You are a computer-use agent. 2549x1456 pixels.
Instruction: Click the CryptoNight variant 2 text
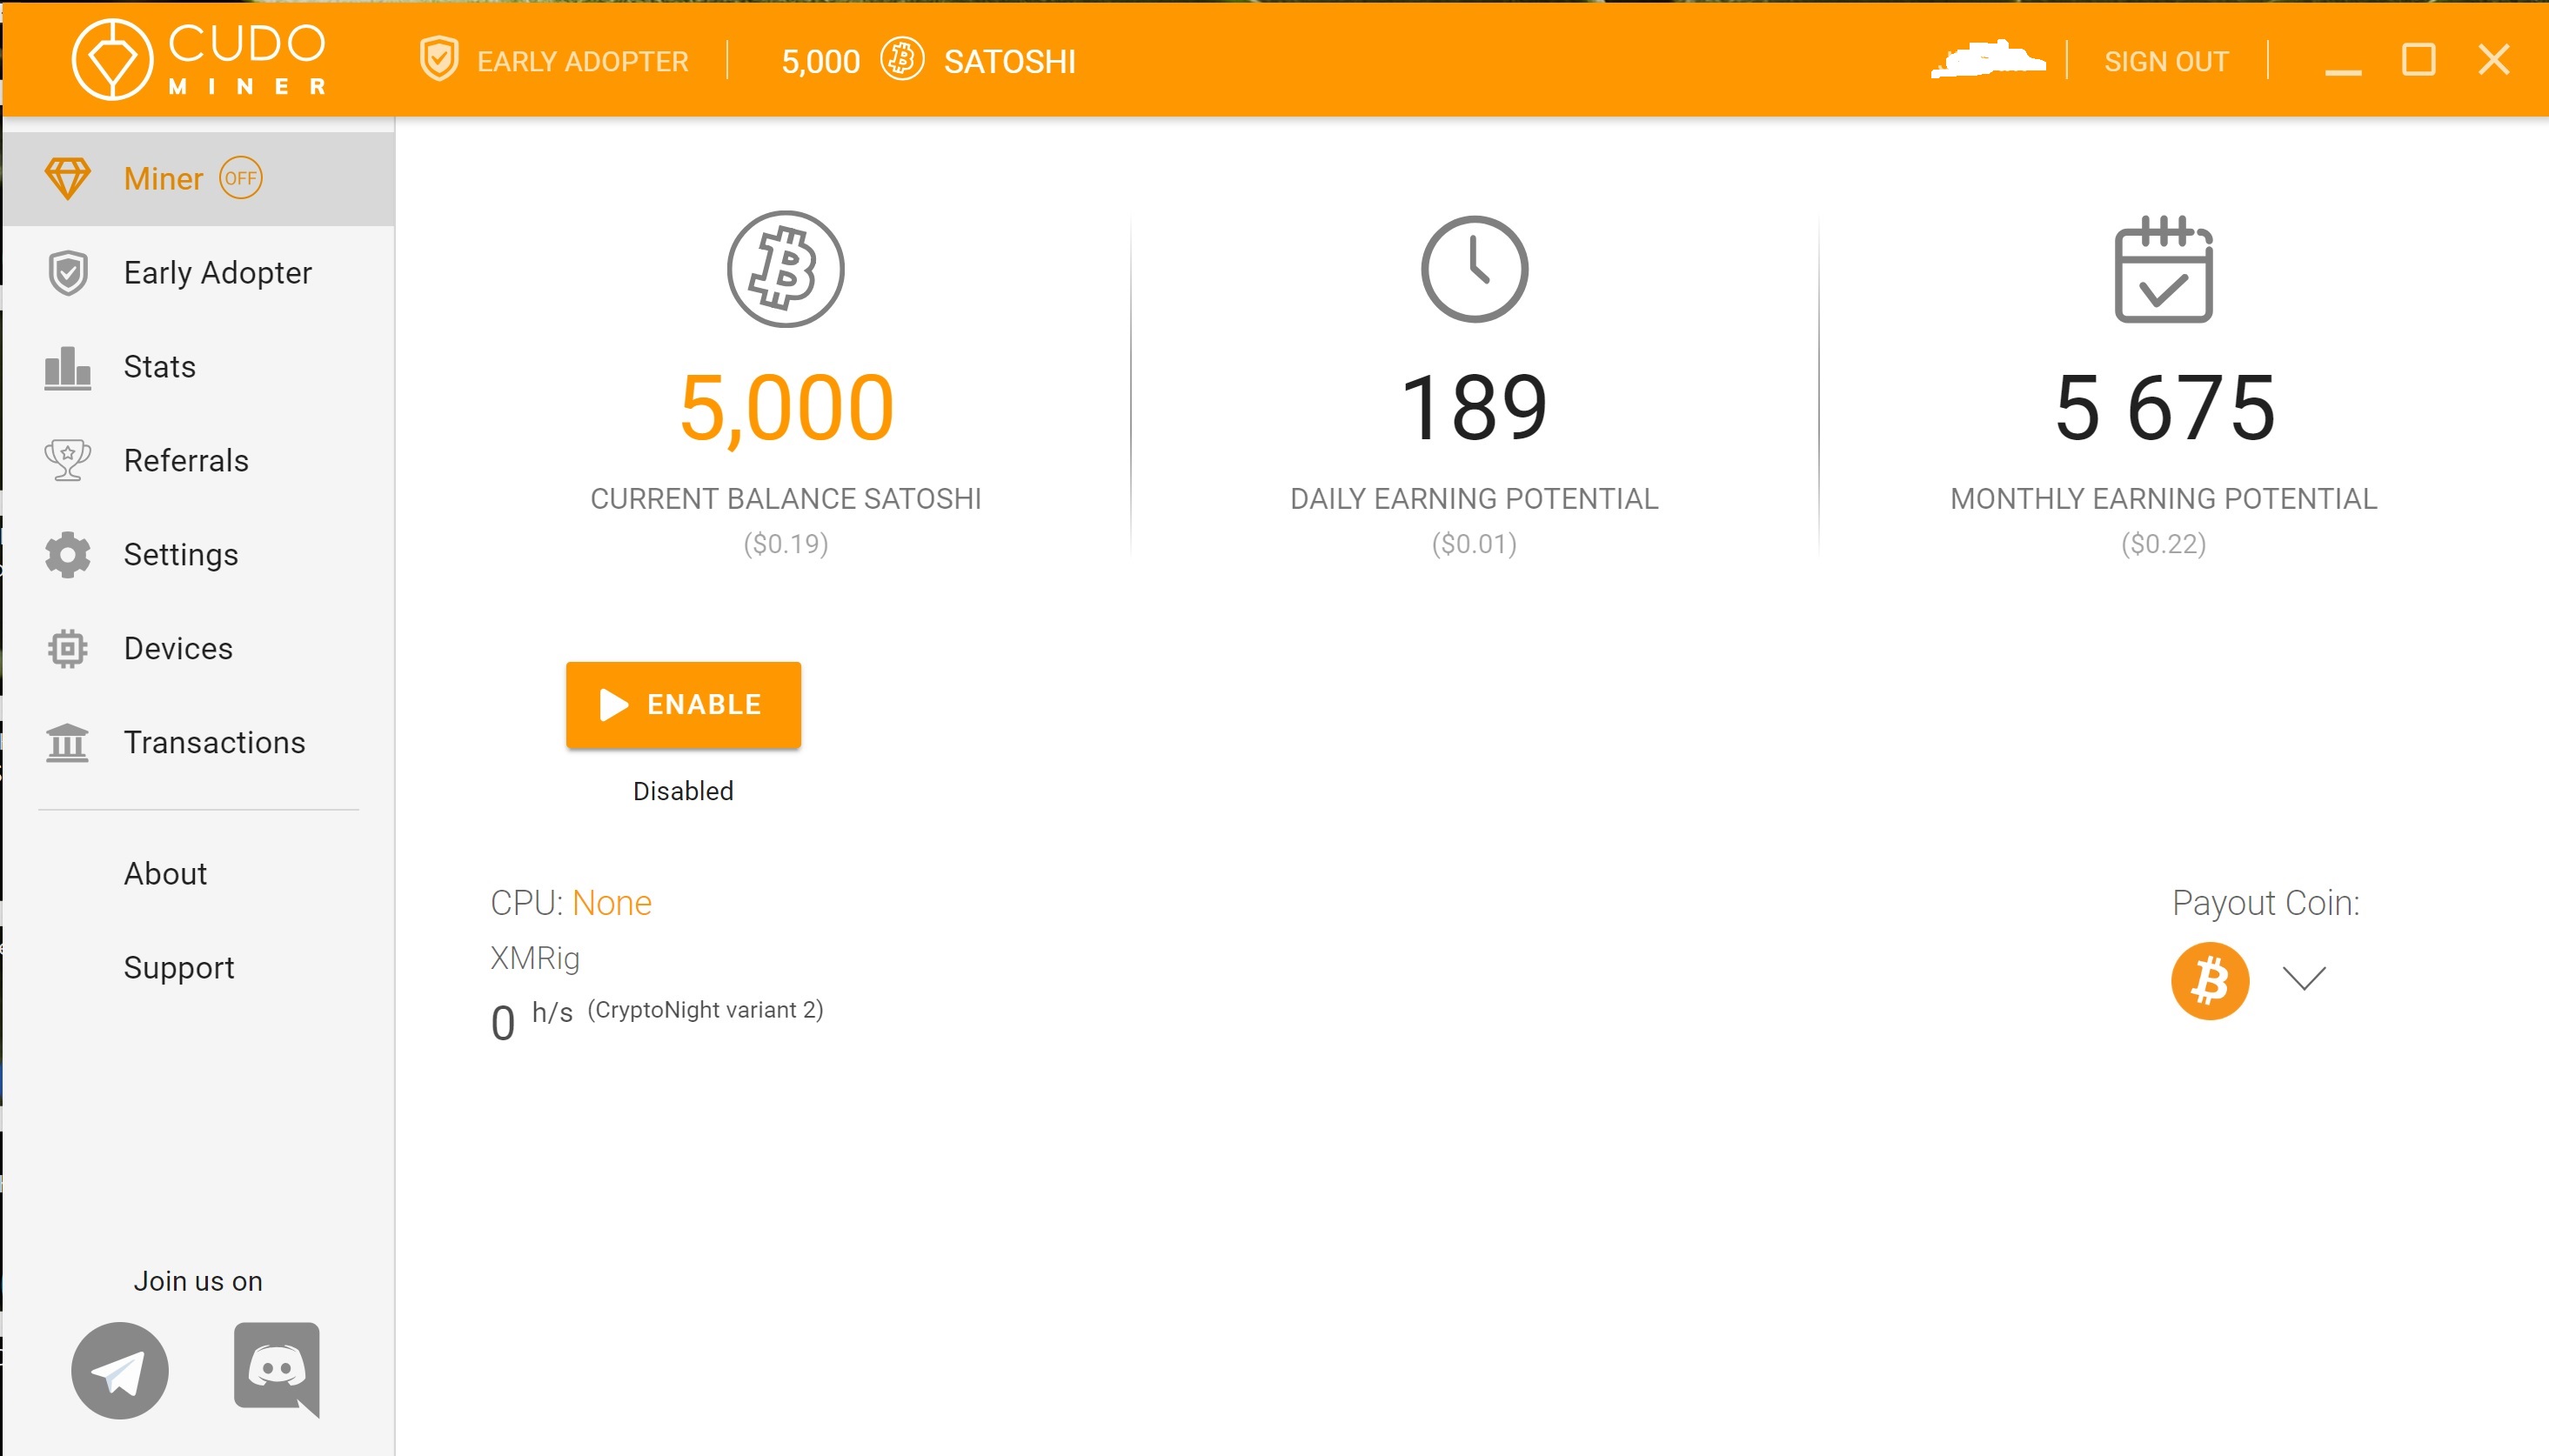tap(706, 1010)
